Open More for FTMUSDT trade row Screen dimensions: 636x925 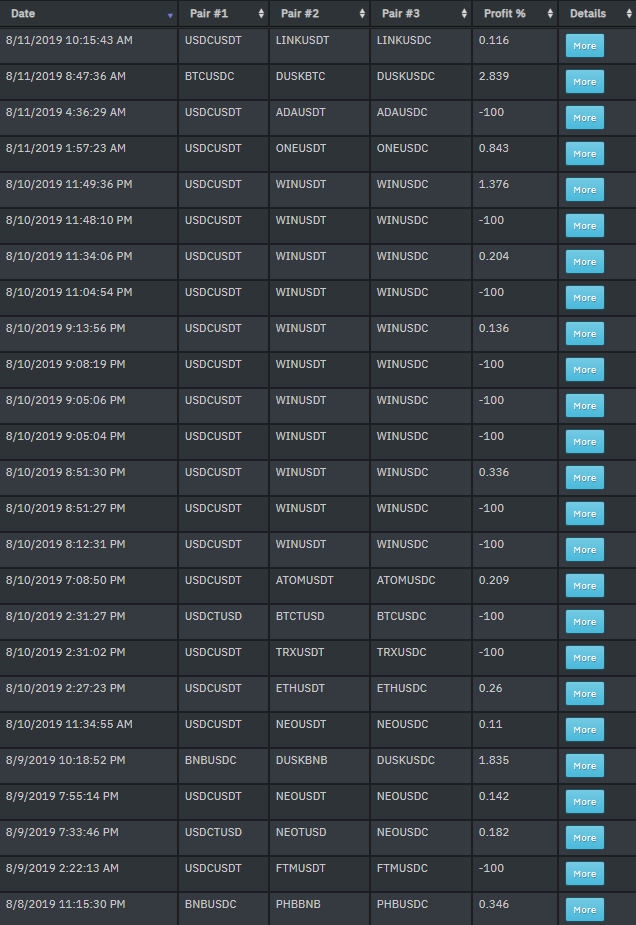585,874
